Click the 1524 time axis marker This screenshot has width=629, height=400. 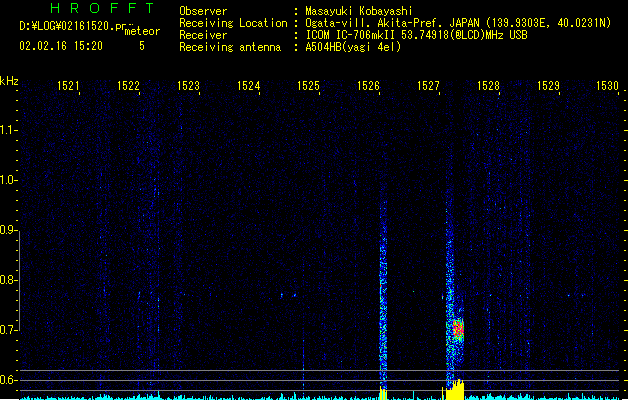point(248,86)
